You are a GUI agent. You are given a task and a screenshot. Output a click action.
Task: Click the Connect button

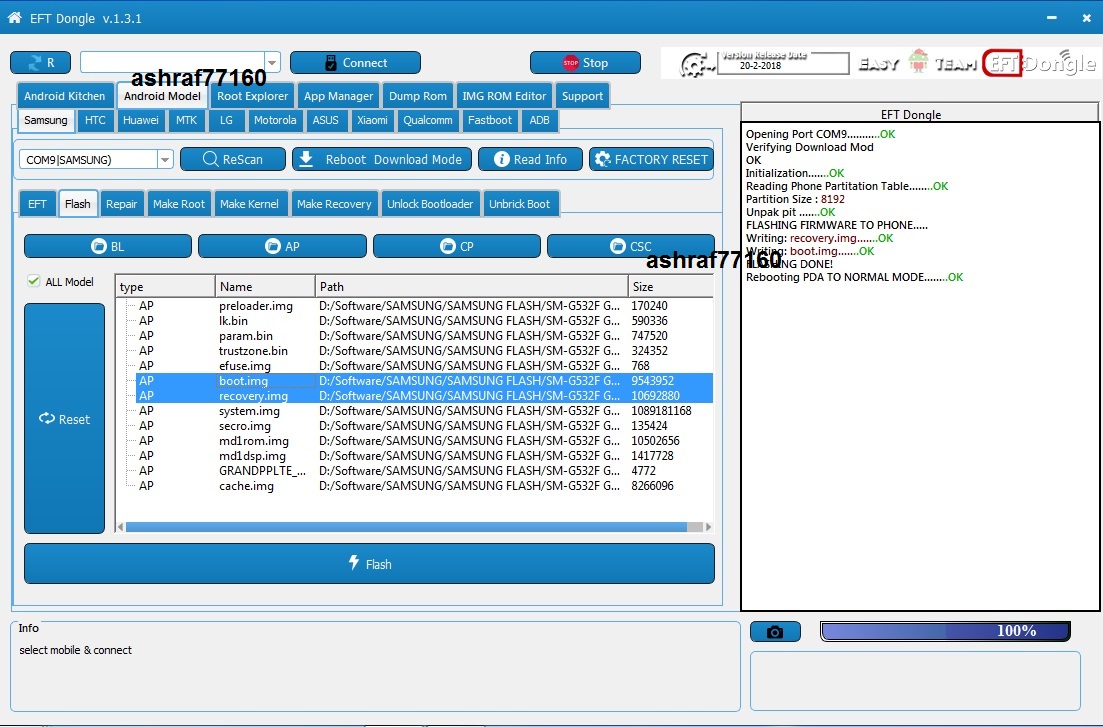point(355,63)
